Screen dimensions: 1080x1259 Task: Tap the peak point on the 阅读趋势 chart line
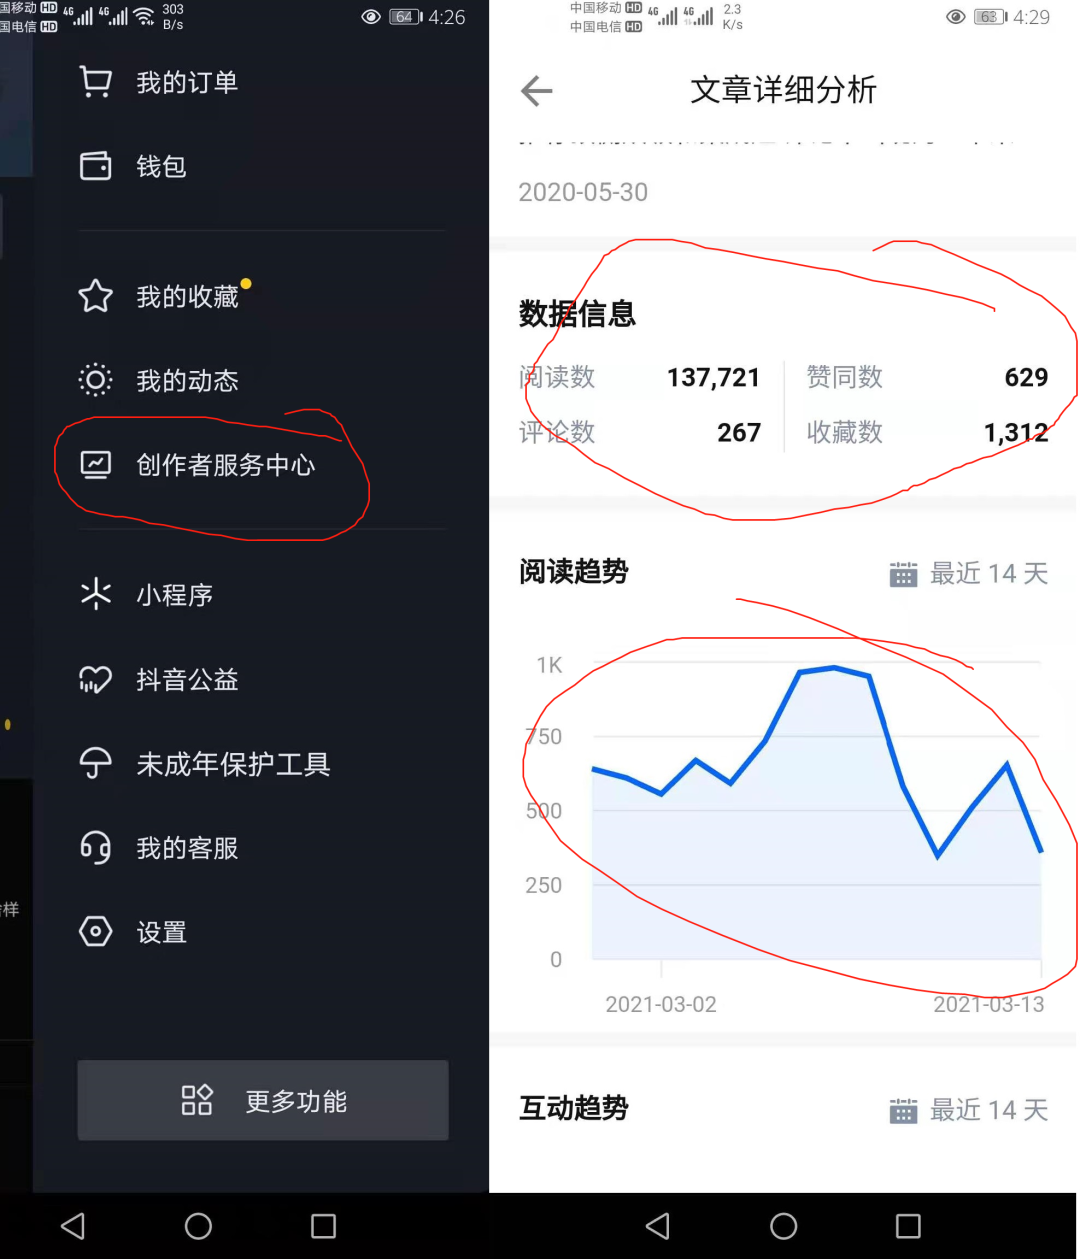835,667
